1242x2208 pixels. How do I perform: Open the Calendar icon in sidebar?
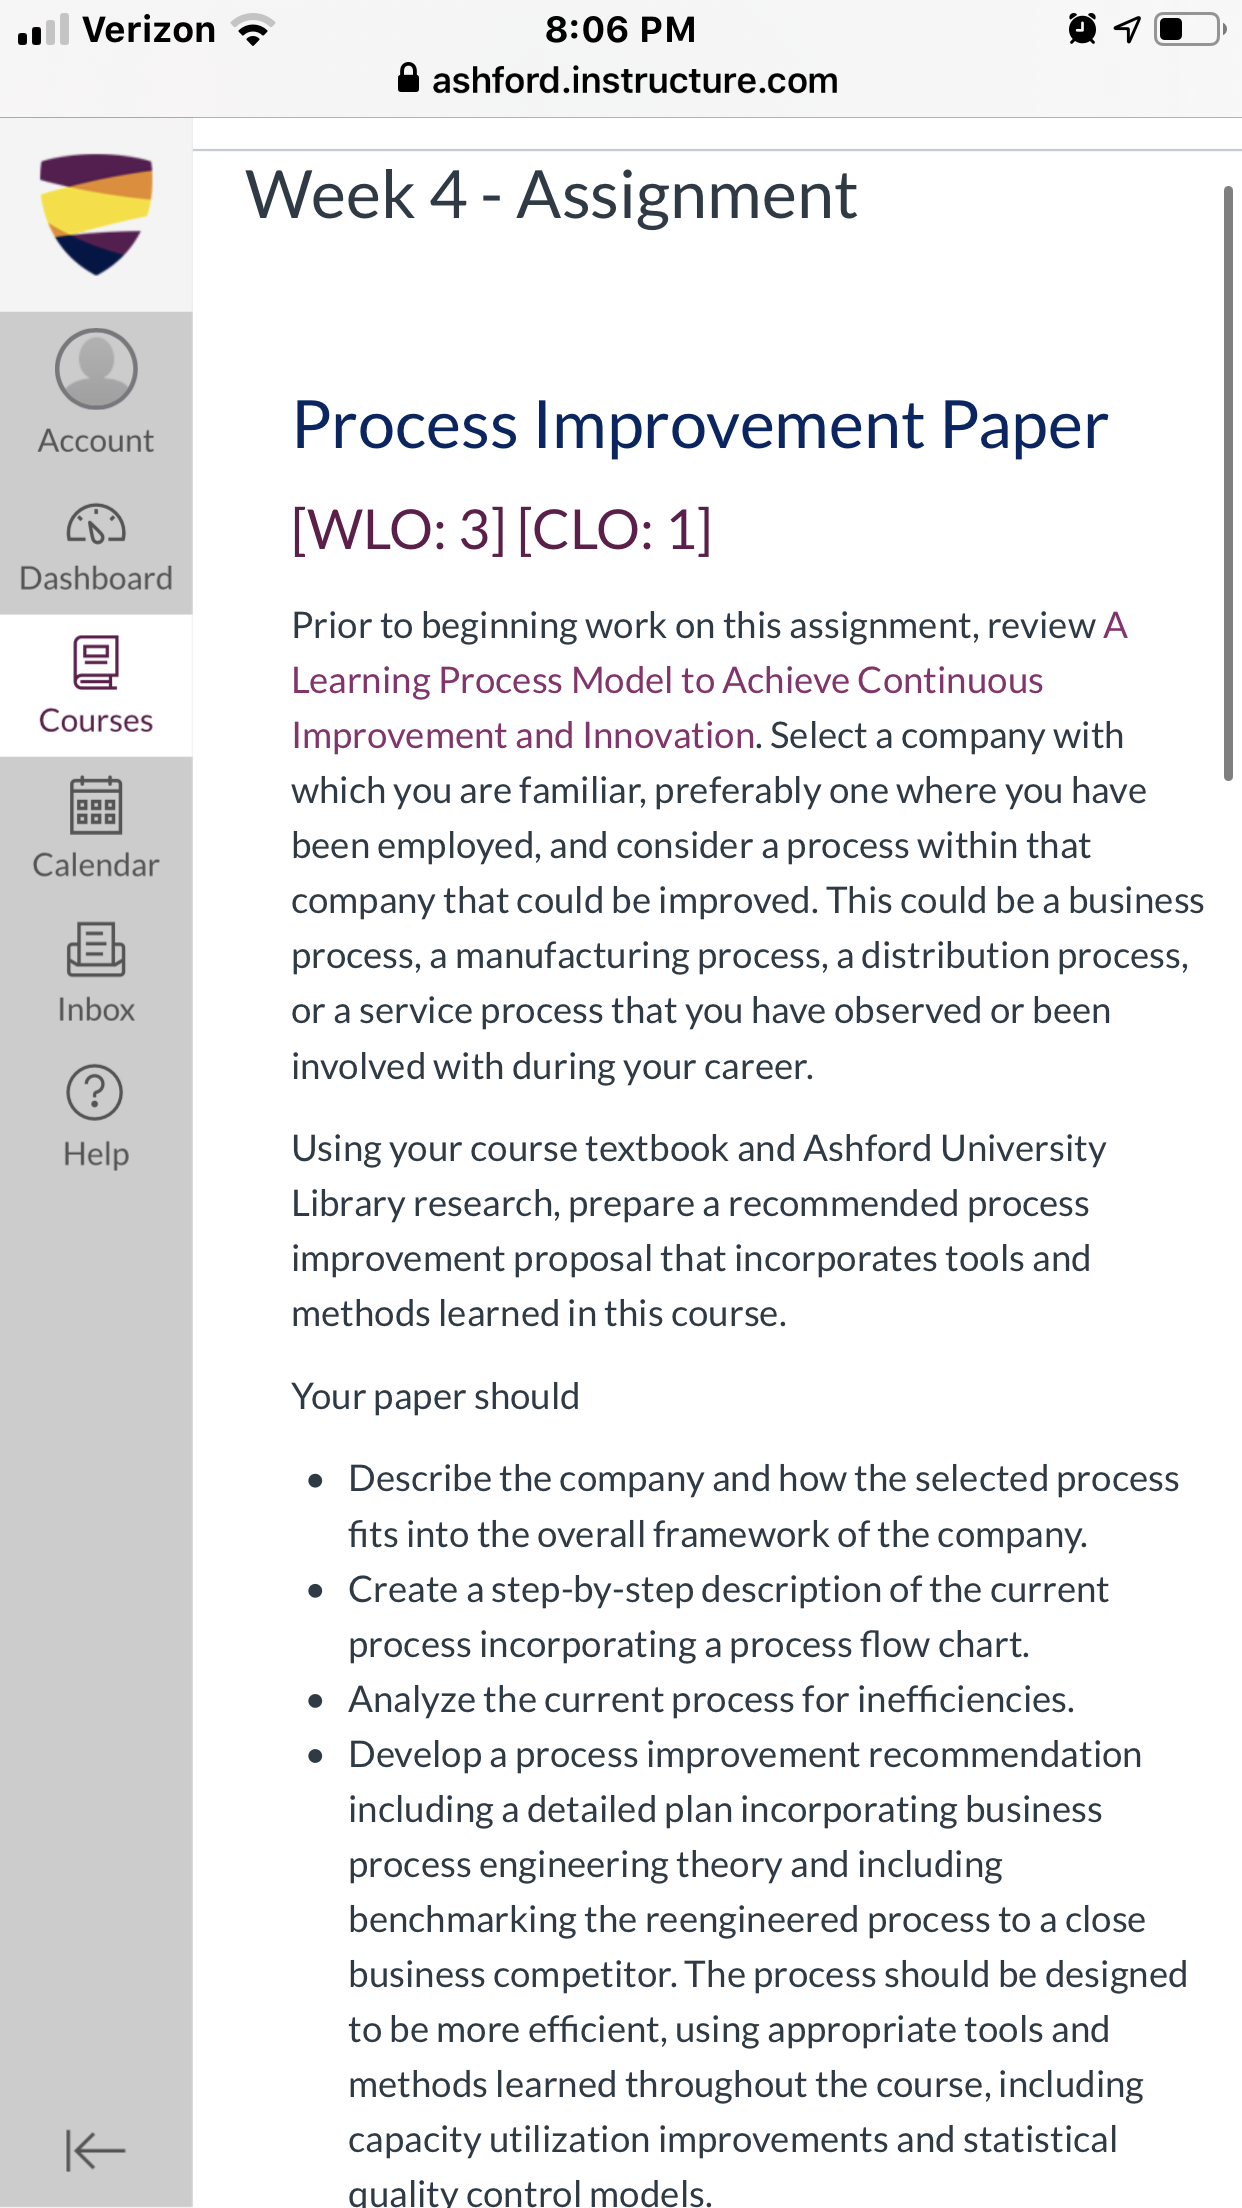pos(96,806)
